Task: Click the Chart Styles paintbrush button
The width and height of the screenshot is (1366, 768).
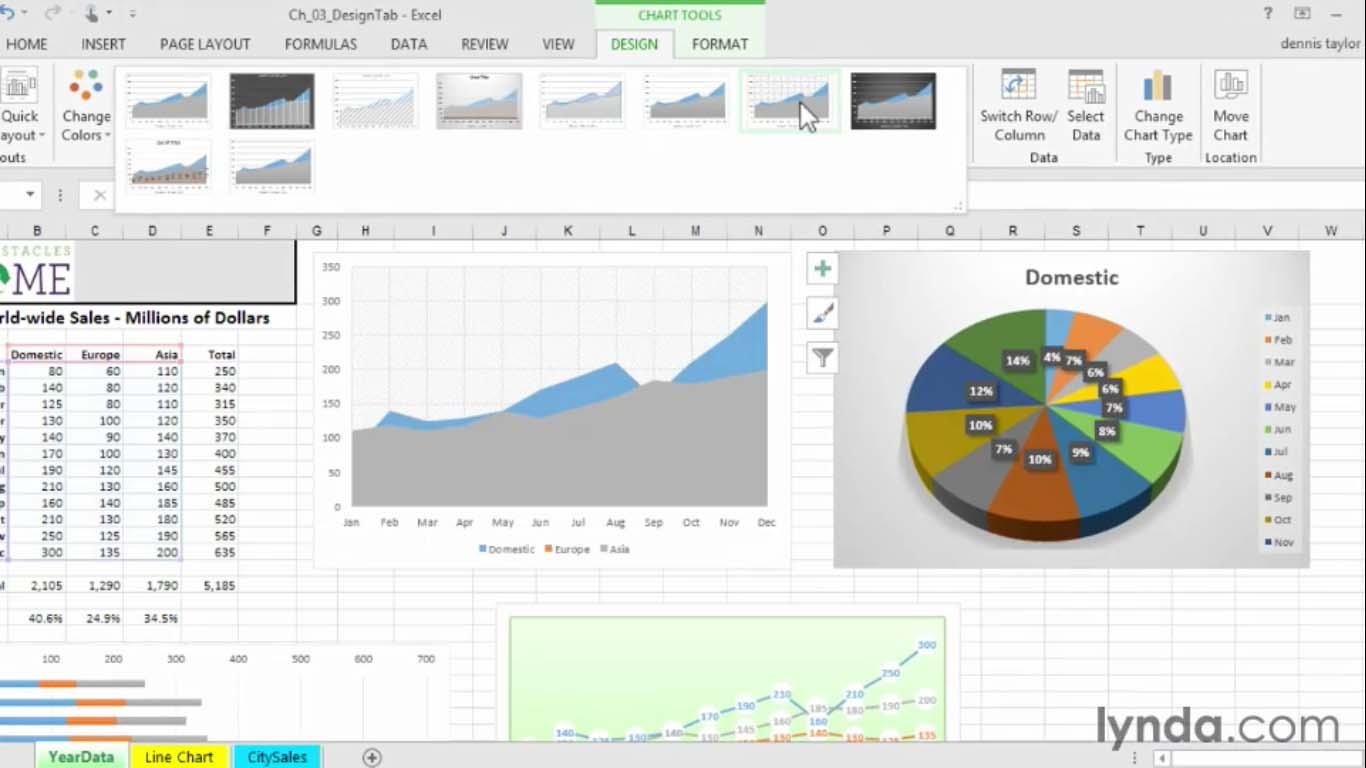Action: click(822, 313)
